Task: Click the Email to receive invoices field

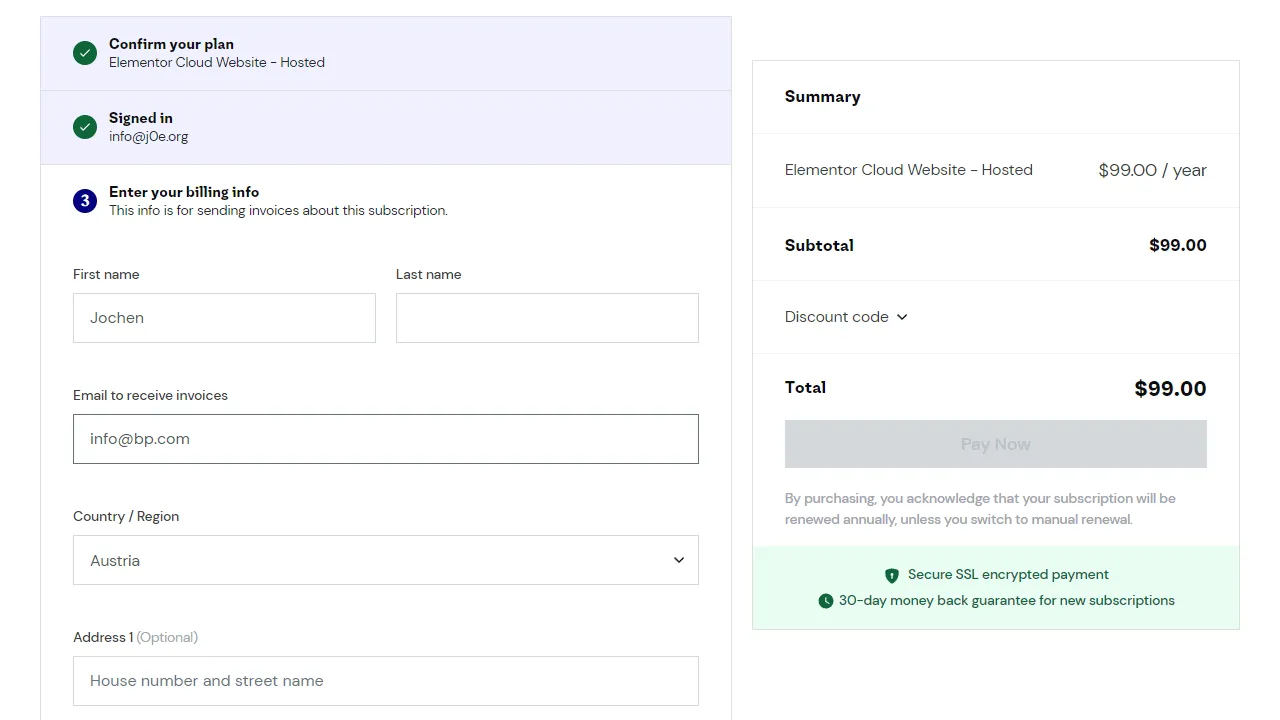Action: (386, 439)
